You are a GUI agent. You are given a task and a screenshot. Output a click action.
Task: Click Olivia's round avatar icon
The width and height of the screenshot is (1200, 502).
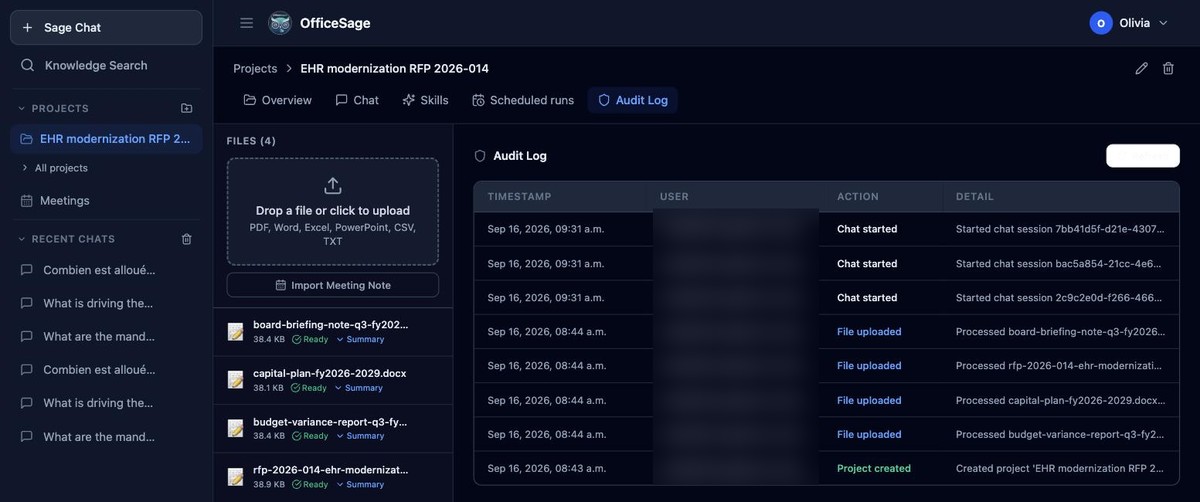coord(1101,23)
